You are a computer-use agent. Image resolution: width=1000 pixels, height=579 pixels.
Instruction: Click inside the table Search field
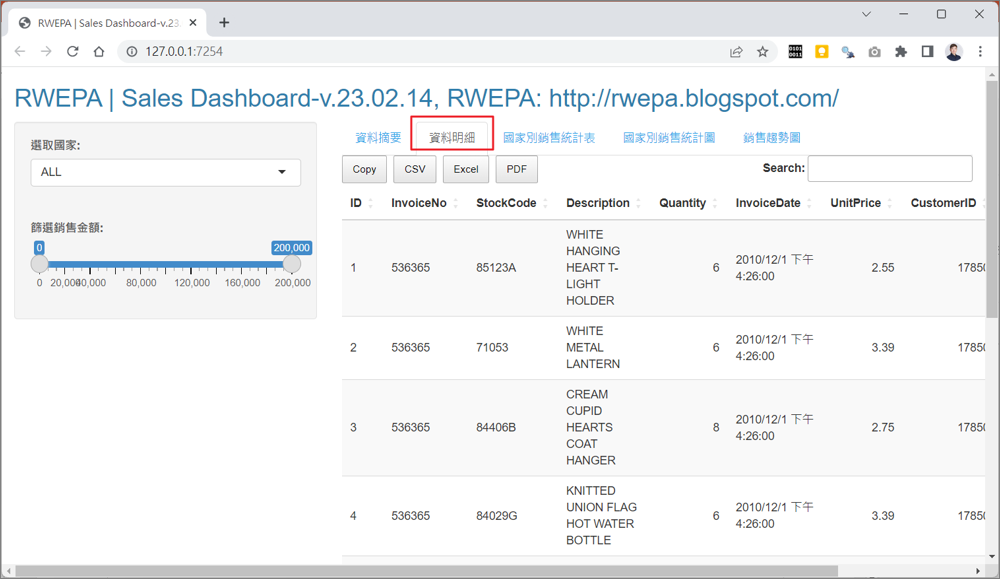coord(889,168)
